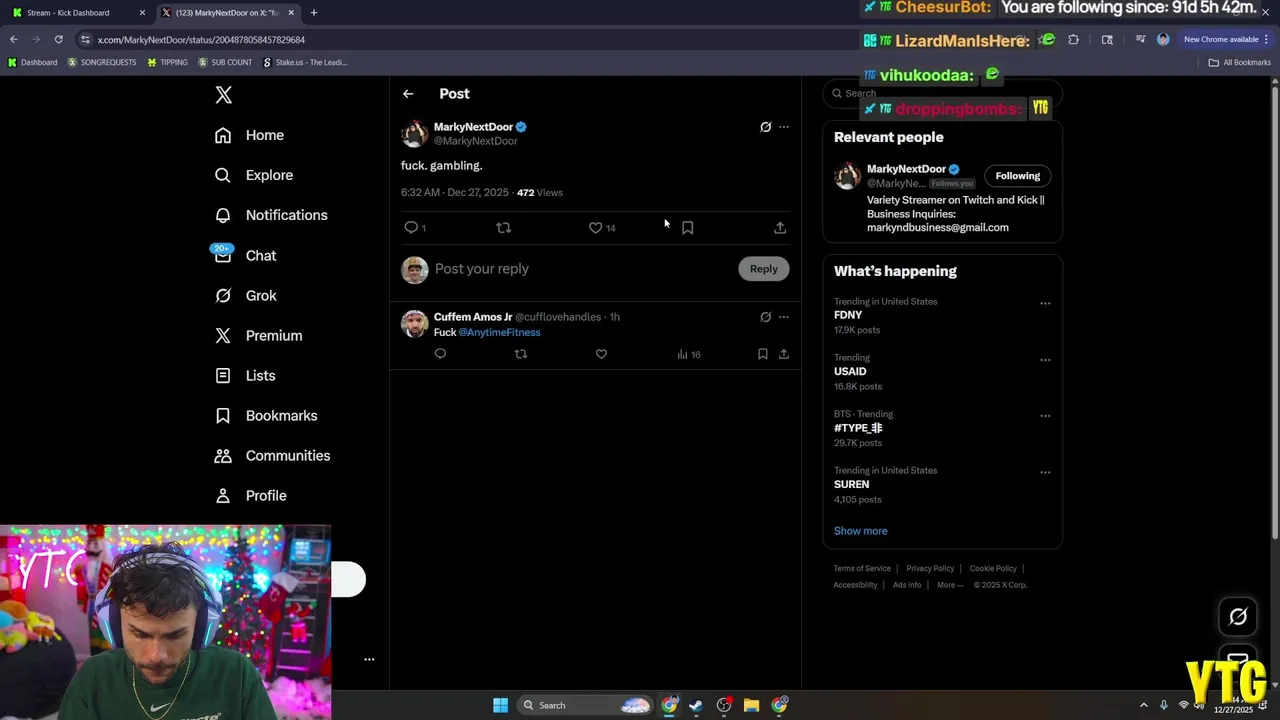This screenshot has width=1280, height=720.
Task: Share Cuffem Amos Jr's comment
Action: [784, 354]
